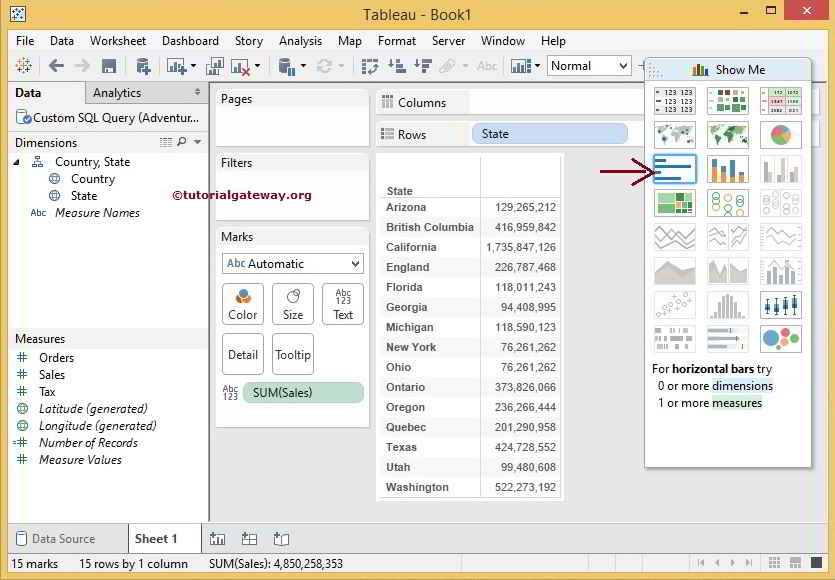Viewport: 835px width, 580px height.
Task: Click new dashboard icon in bottom bar
Action: click(249, 539)
